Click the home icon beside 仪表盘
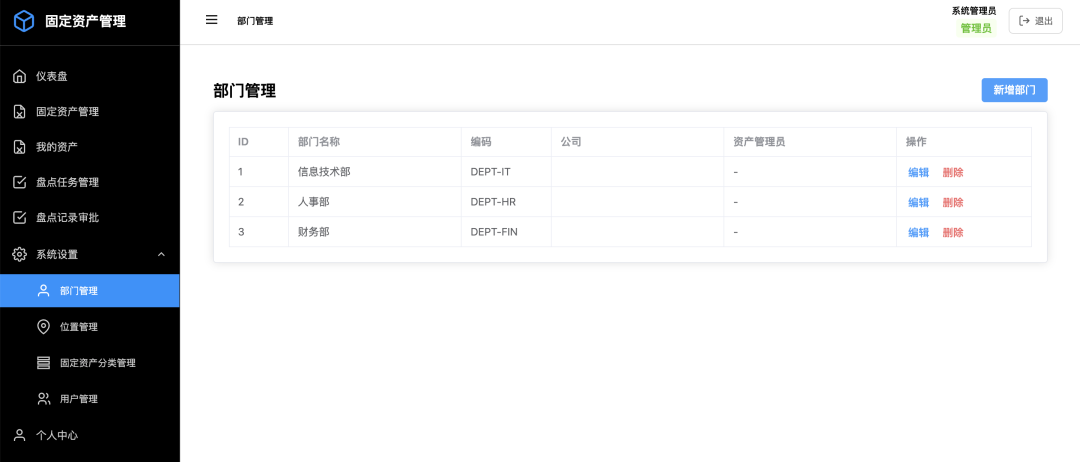The height and width of the screenshot is (462, 1080). (20, 76)
